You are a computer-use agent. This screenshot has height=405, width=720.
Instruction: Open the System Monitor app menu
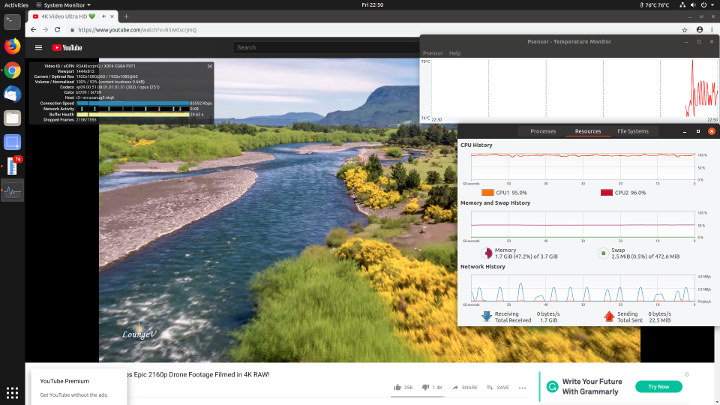63,5
